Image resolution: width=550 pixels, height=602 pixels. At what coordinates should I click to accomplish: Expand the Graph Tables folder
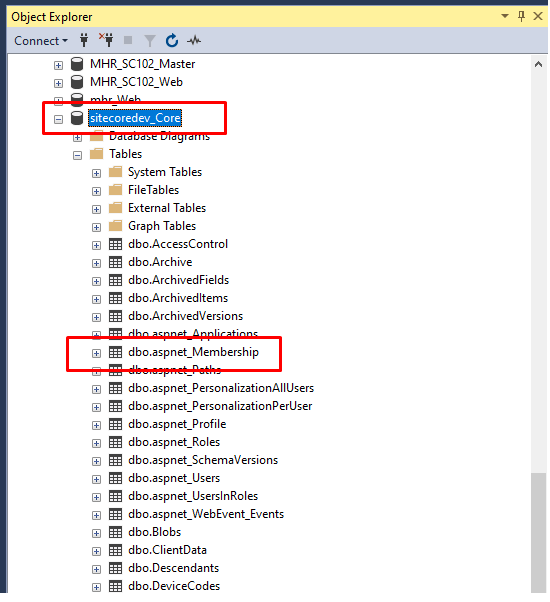(96, 228)
